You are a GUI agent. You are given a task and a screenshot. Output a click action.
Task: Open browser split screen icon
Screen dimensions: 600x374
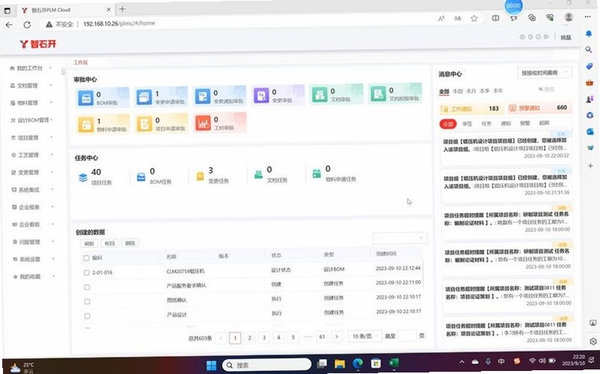[496, 18]
